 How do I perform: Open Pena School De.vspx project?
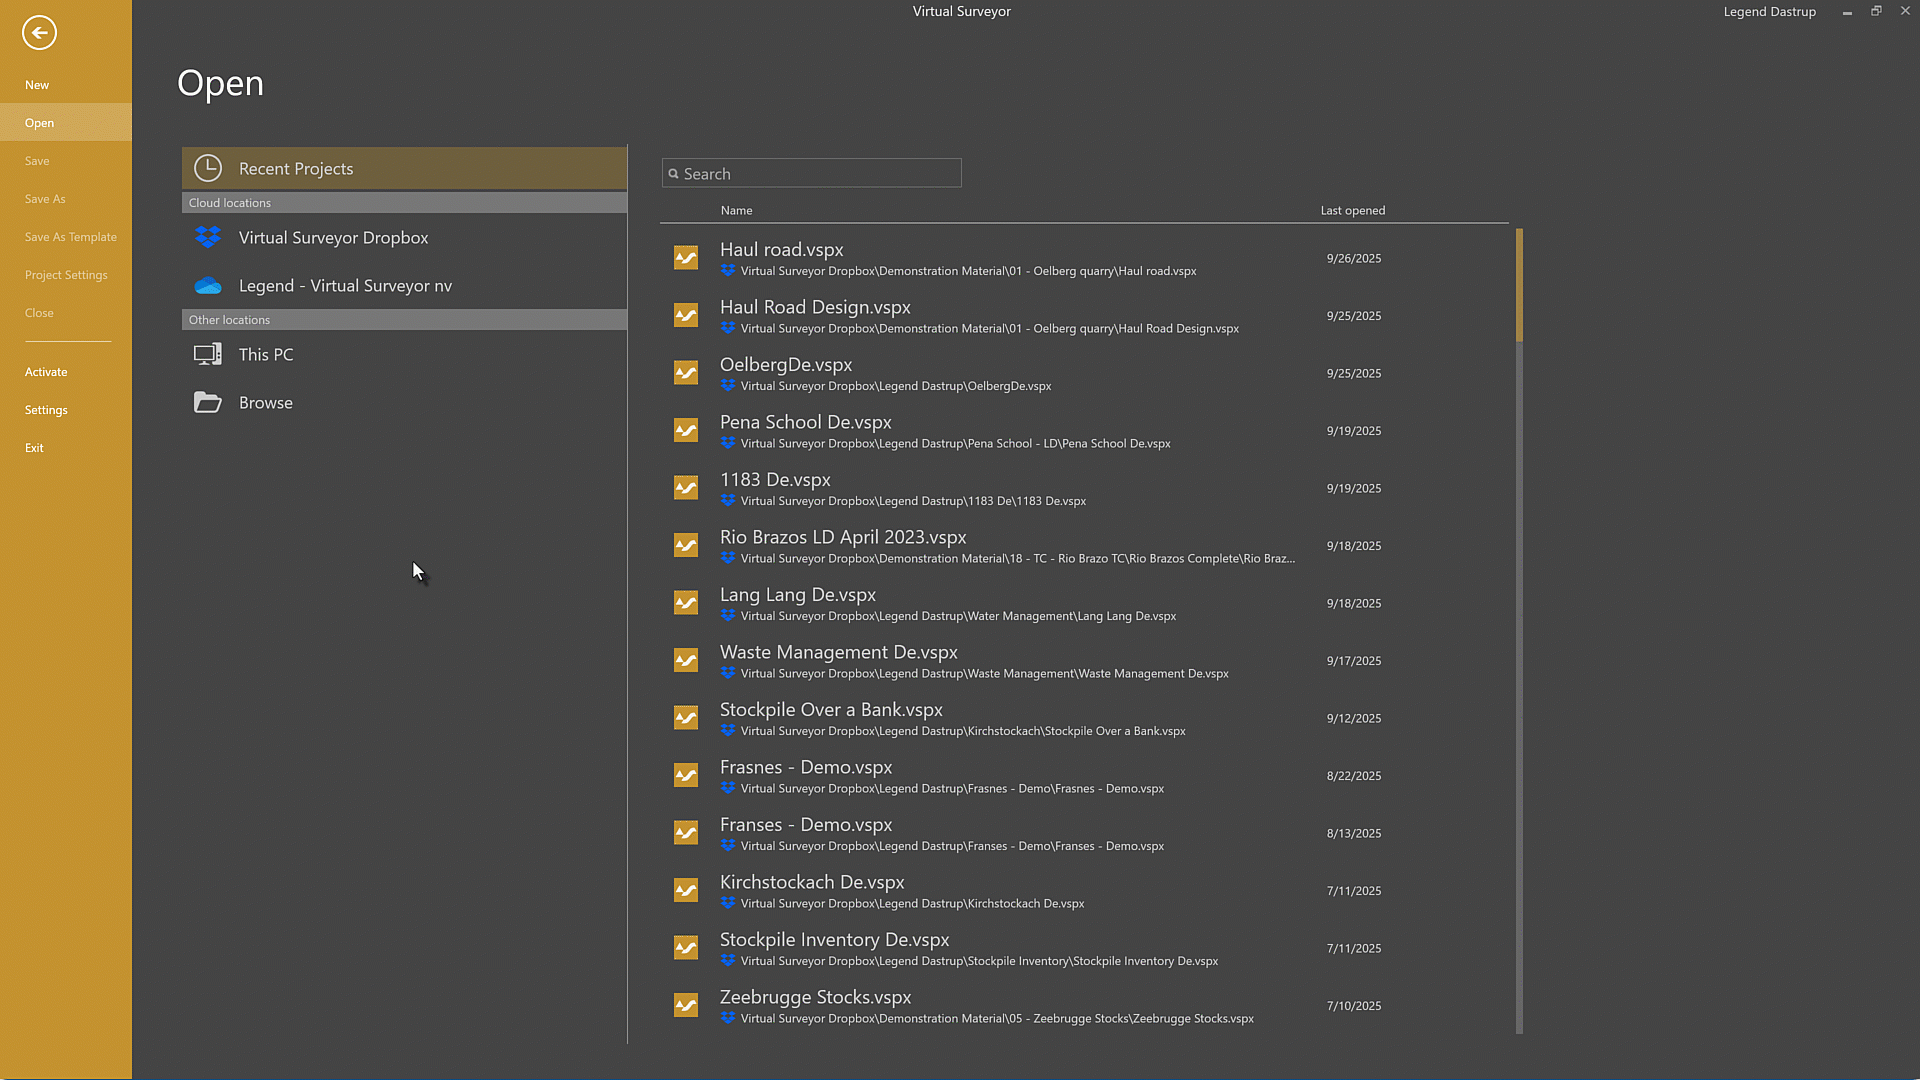click(x=806, y=423)
